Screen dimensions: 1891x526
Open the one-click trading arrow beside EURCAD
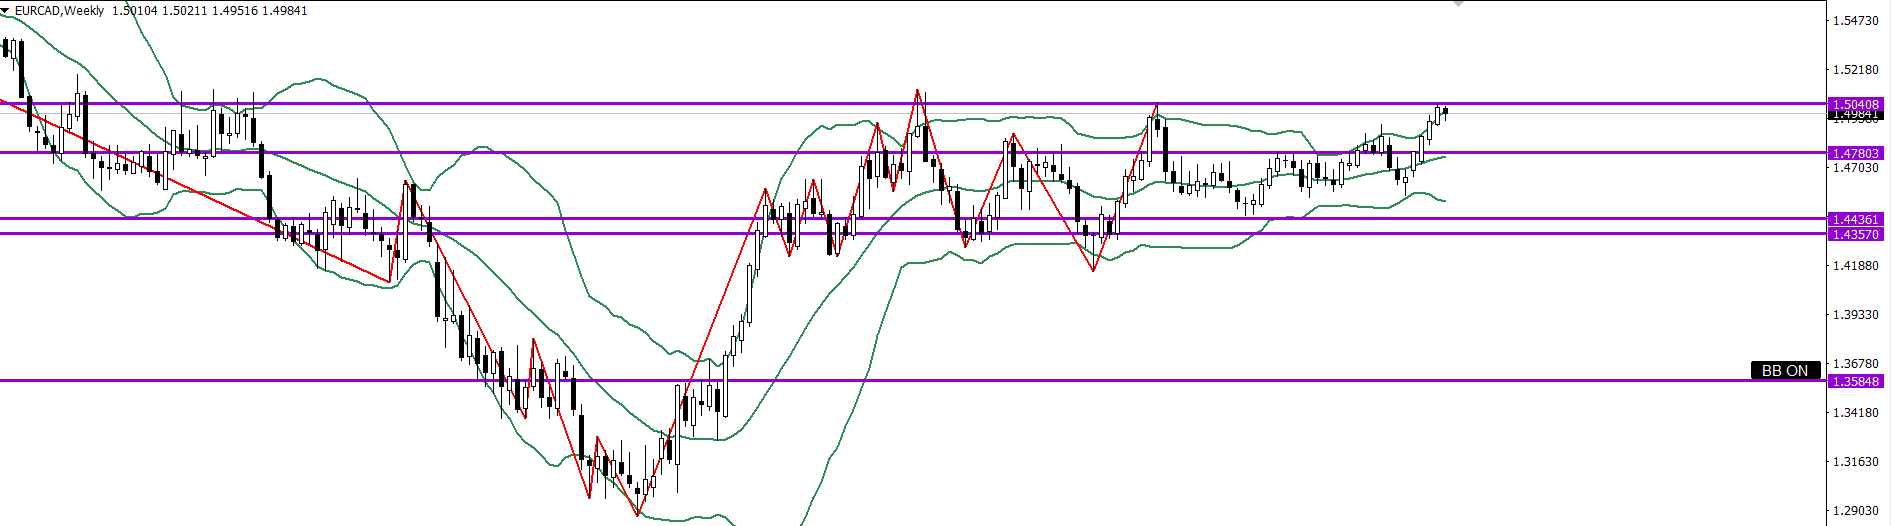pos(6,10)
